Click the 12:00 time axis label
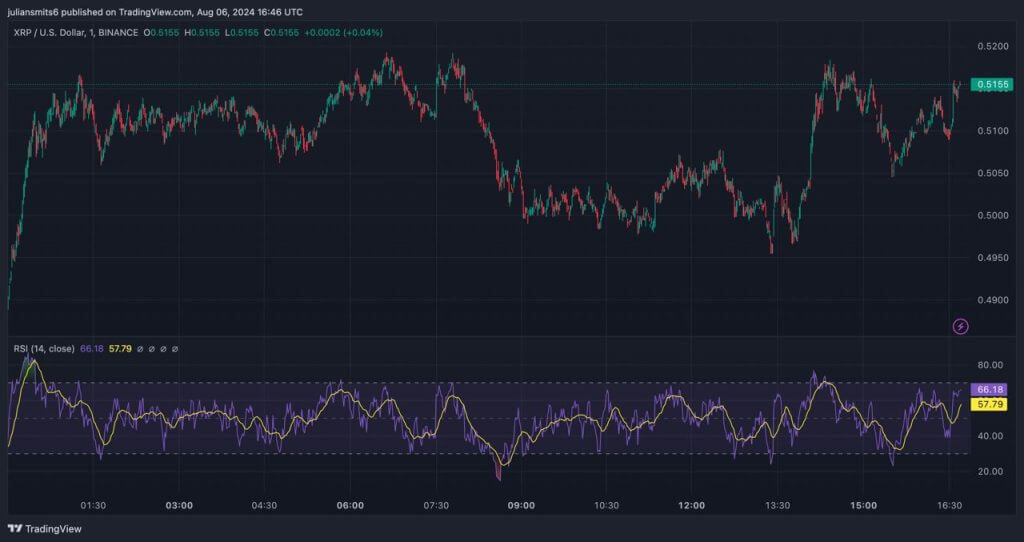 [691, 505]
